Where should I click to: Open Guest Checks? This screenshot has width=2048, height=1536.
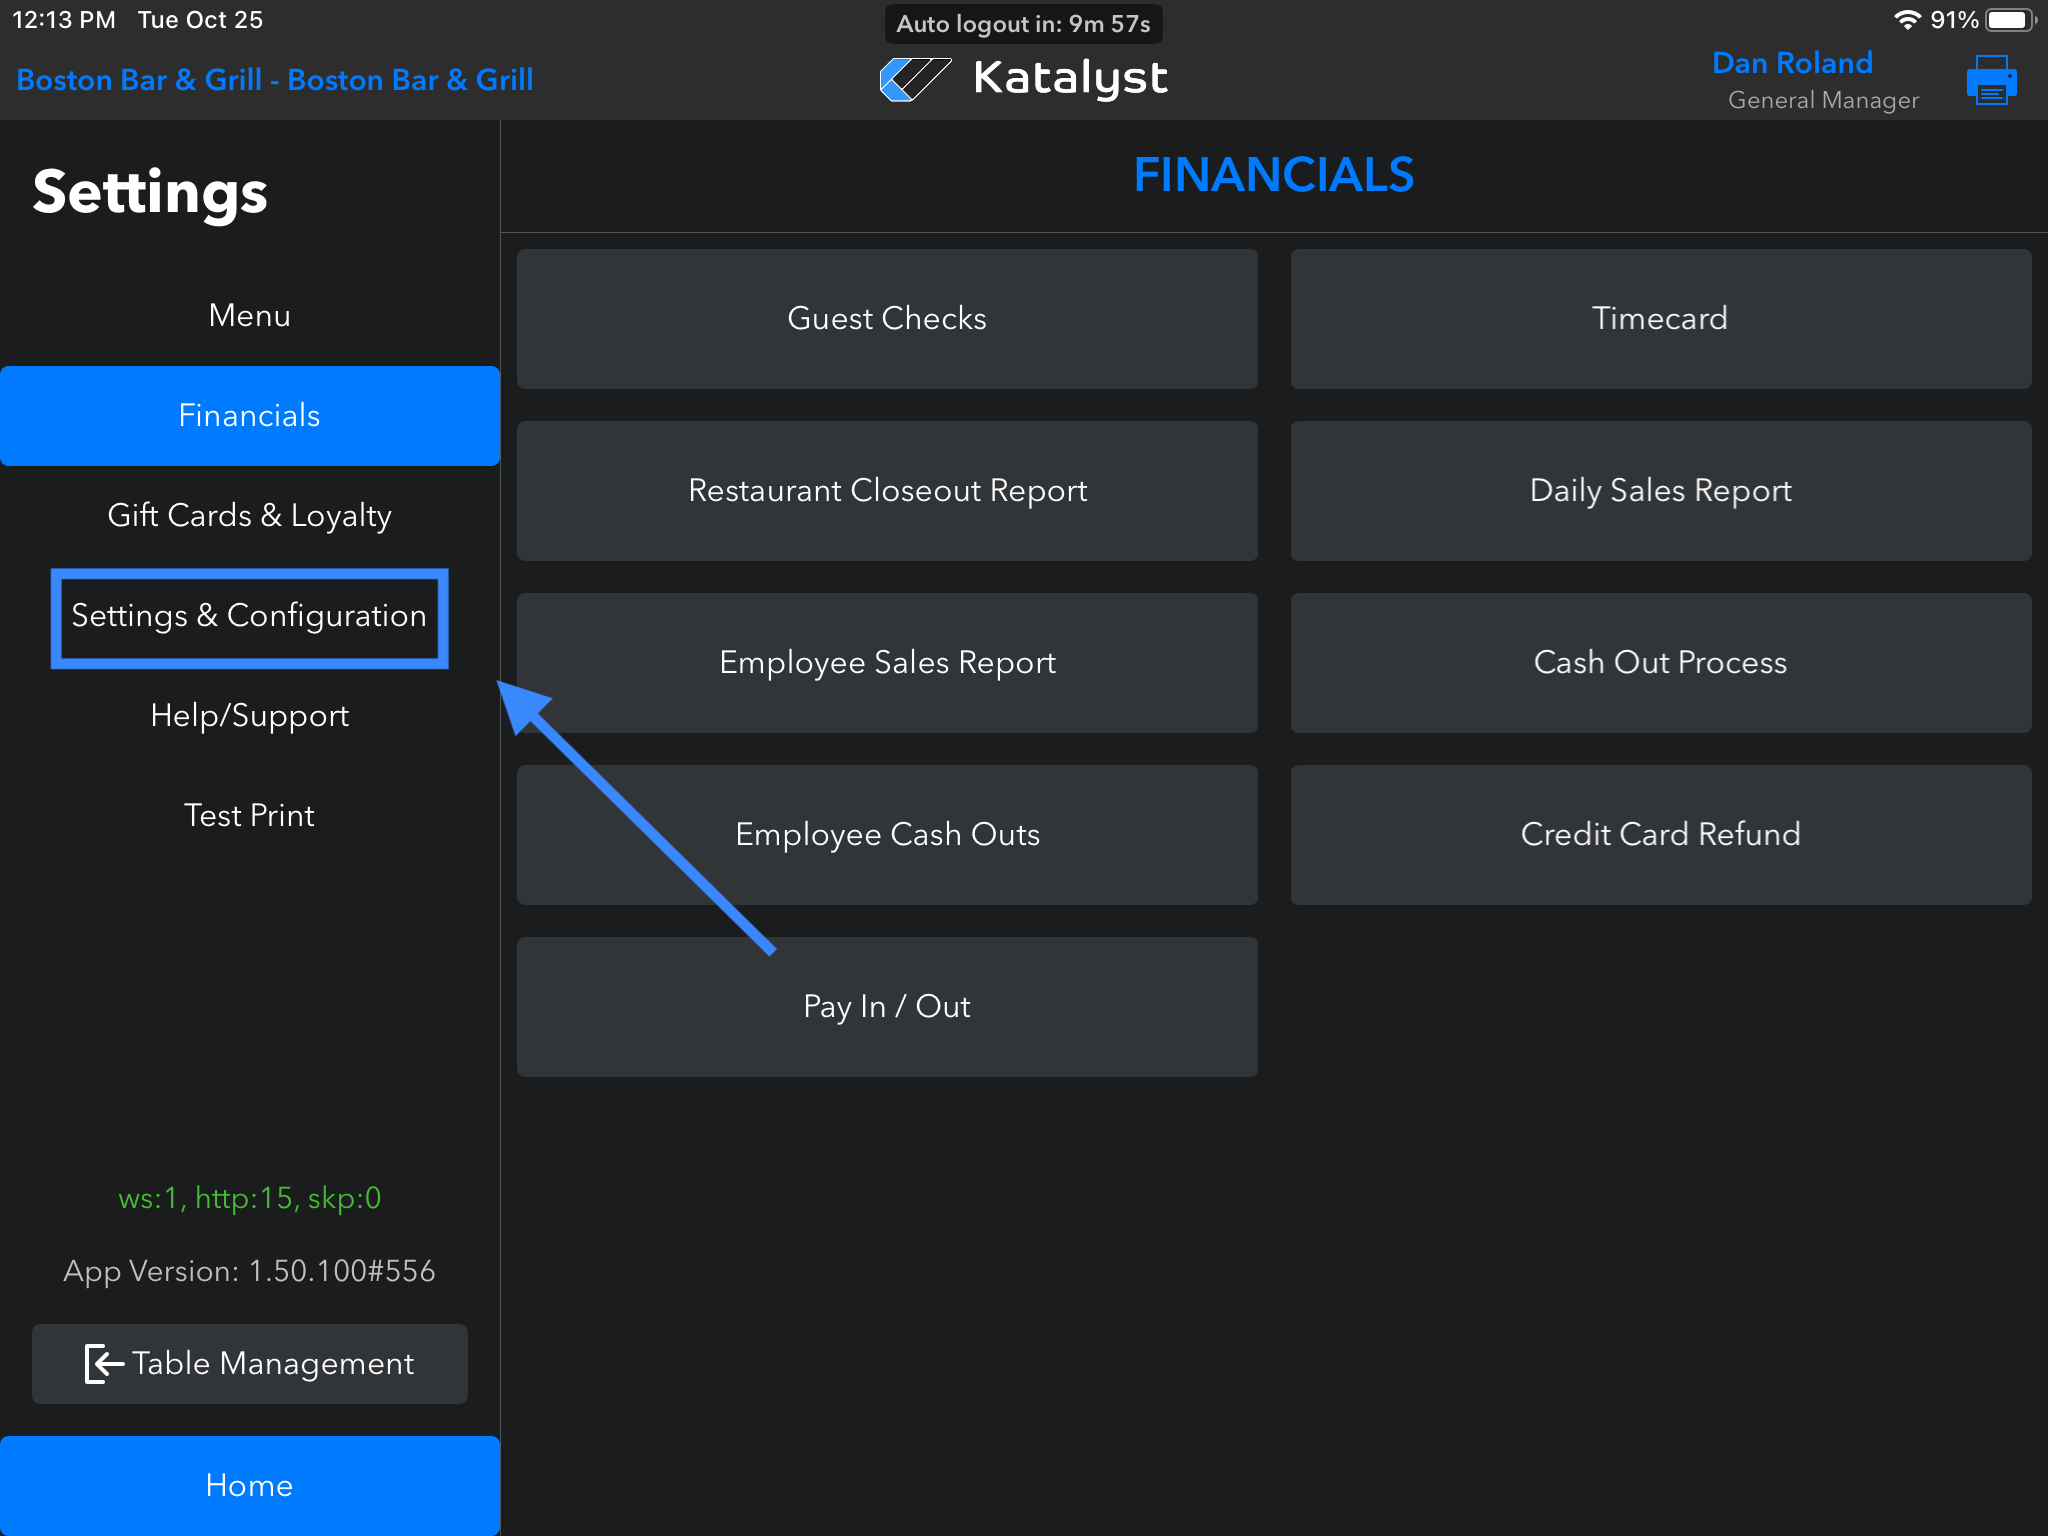point(886,319)
